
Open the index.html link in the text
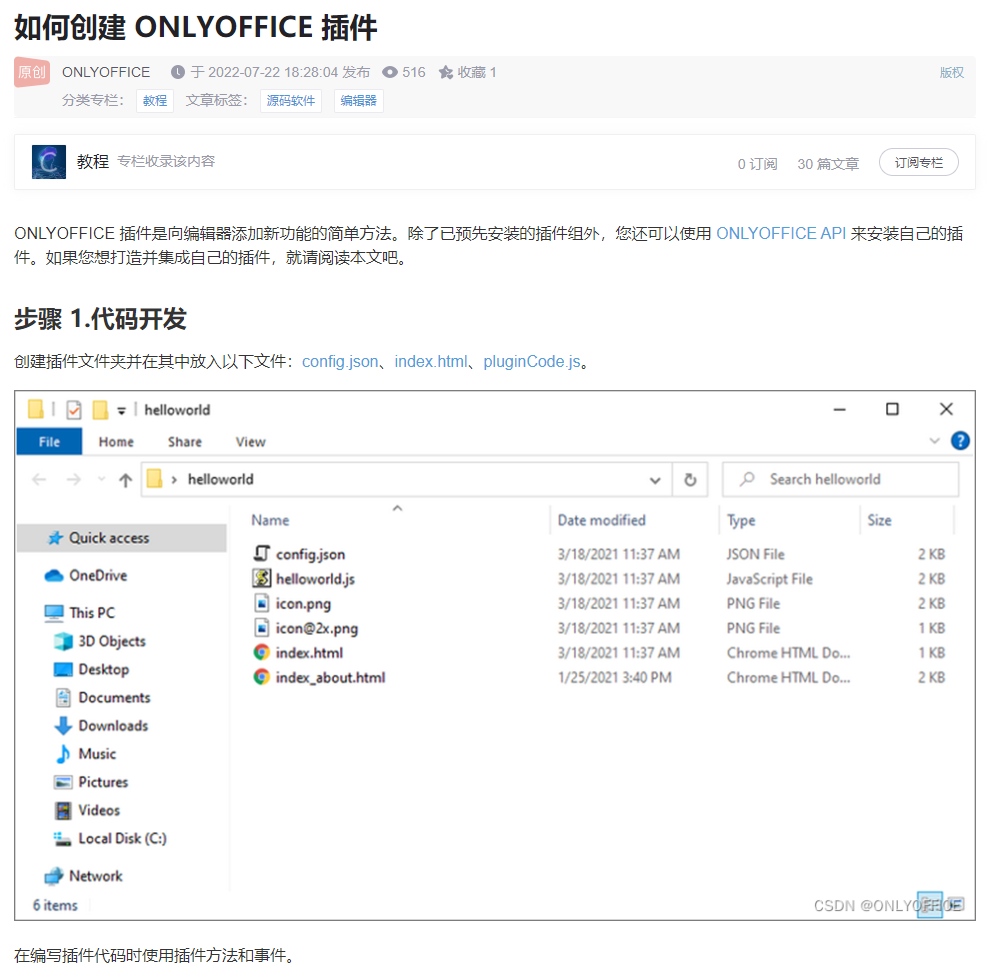pos(431,362)
